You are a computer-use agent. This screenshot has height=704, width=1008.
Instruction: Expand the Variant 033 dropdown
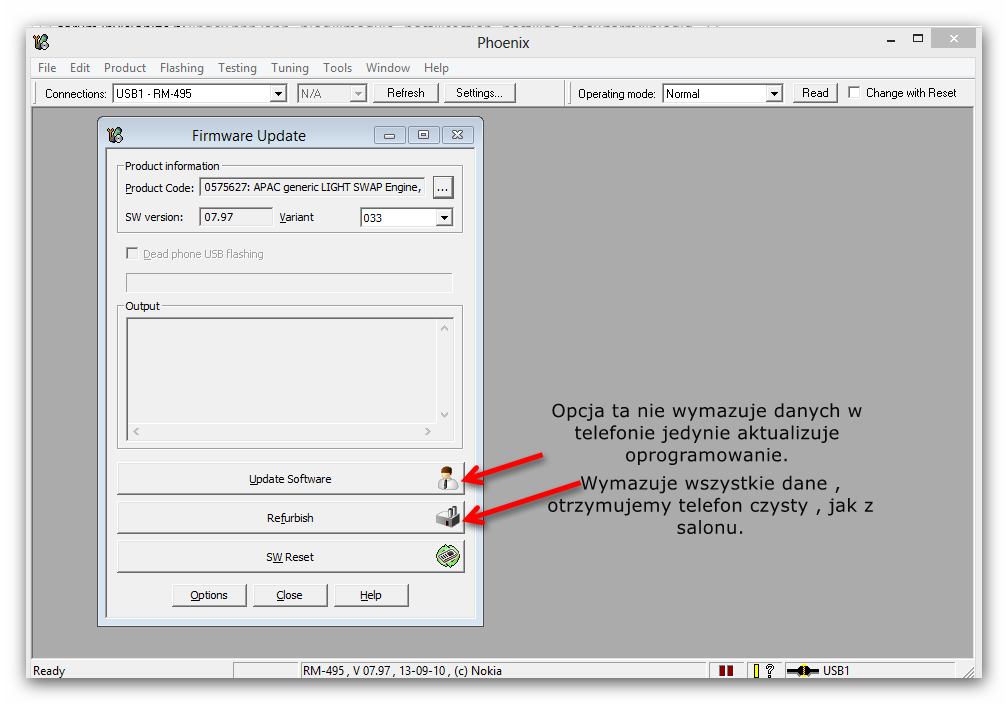click(444, 218)
